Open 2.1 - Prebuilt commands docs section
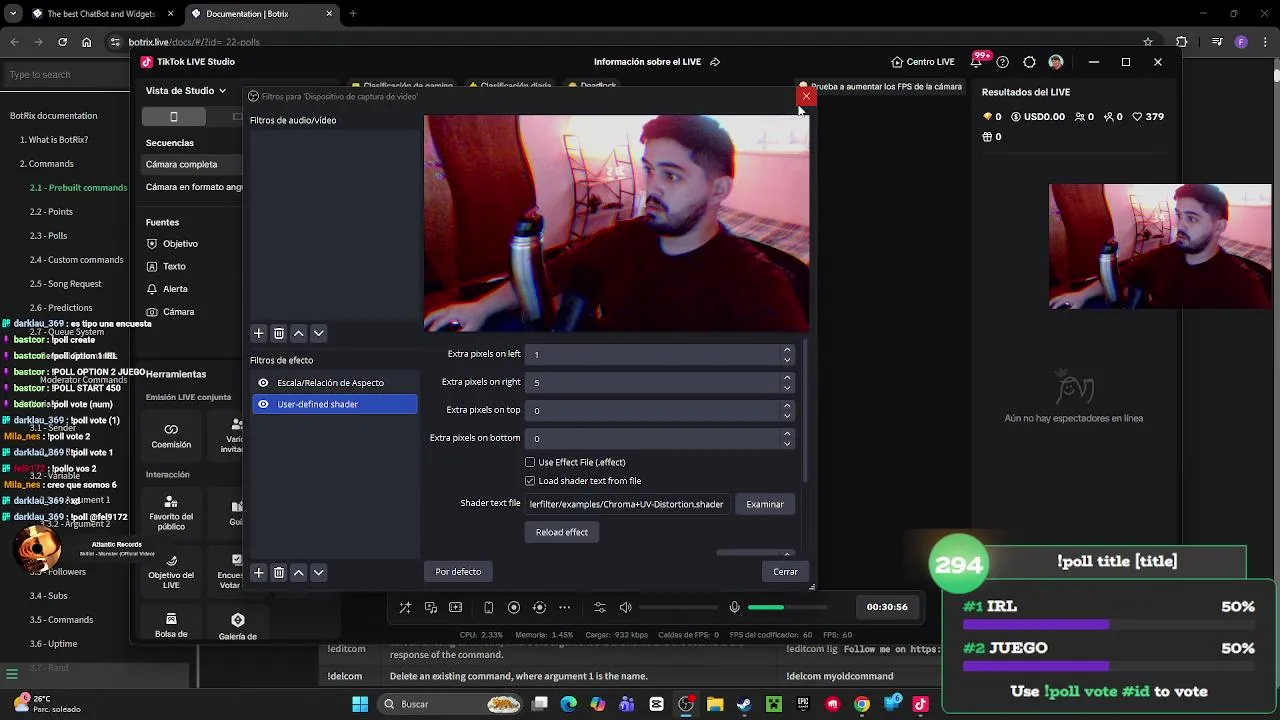 coord(79,188)
